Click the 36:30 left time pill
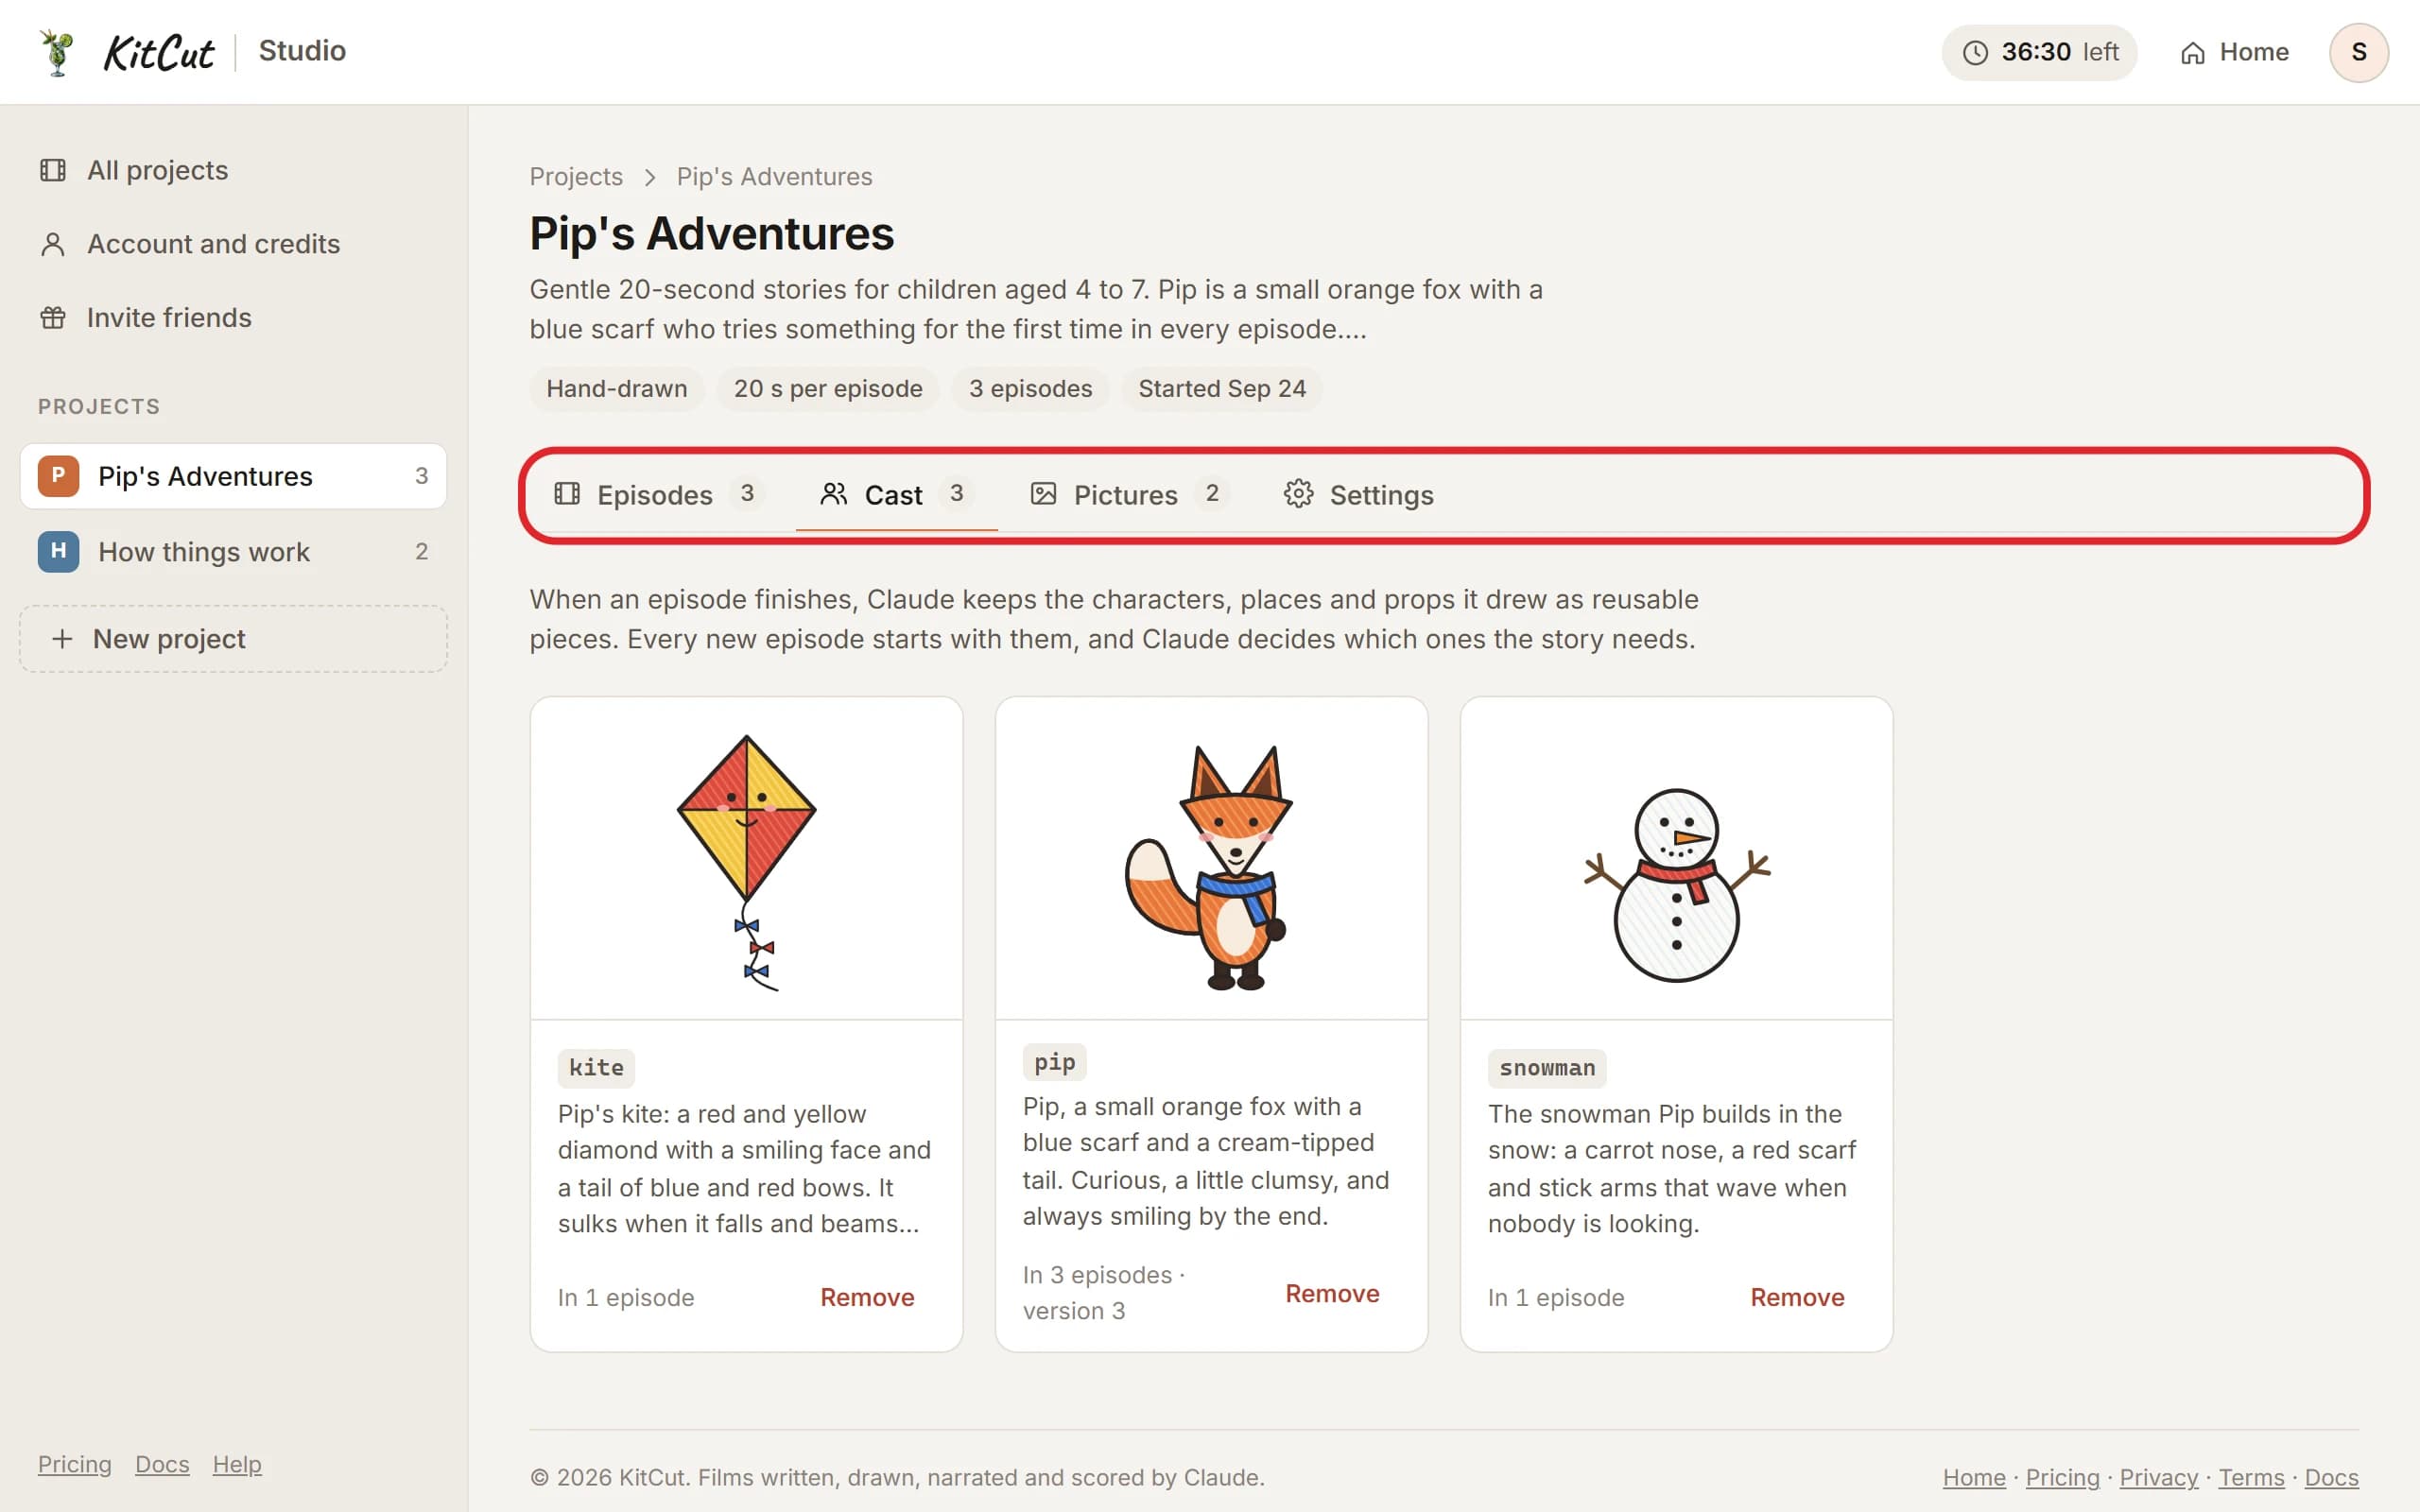The image size is (2420, 1512). click(x=2039, y=52)
